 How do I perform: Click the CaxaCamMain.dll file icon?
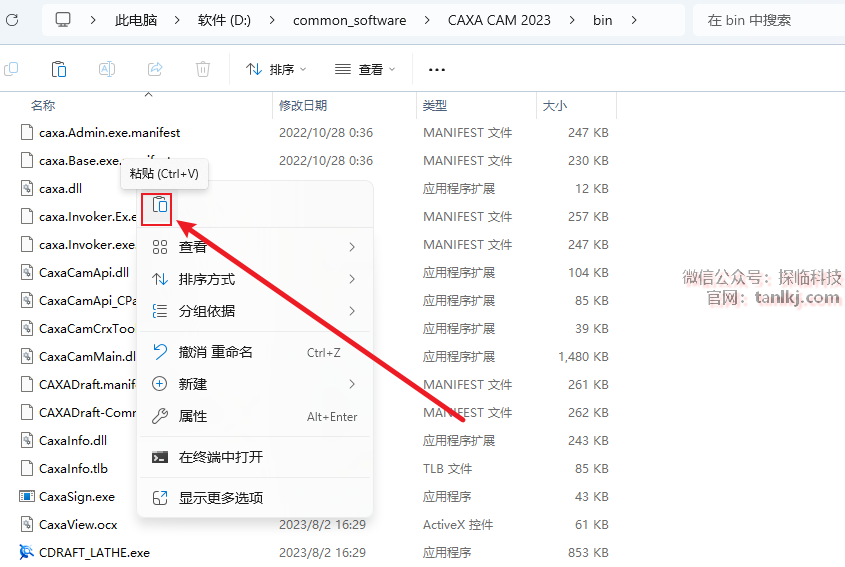tap(26, 356)
